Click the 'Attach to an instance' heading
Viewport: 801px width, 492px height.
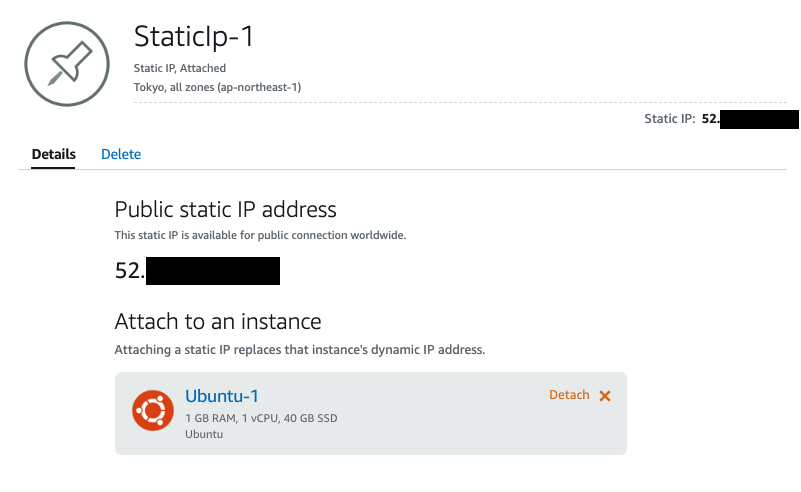[218, 322]
